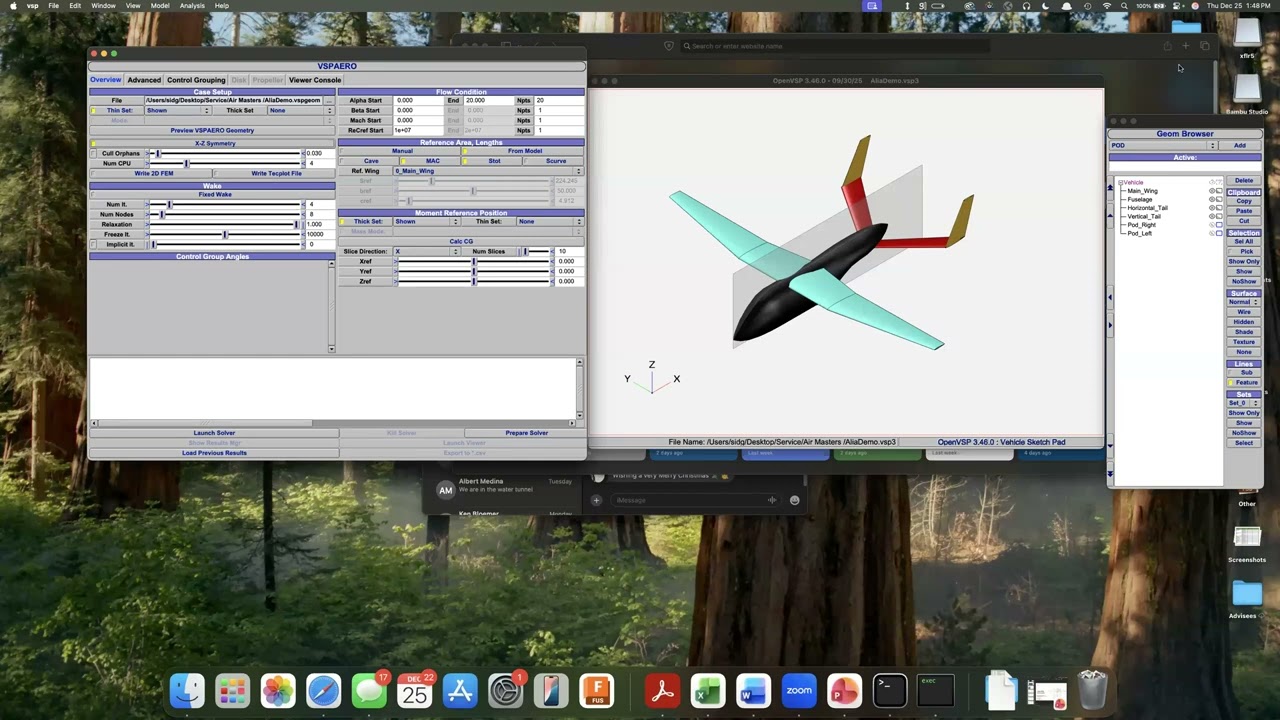Image resolution: width=1280 pixels, height=720 pixels.
Task: Select Horizontal_Tail in the Geom Browser tree
Action: (1147, 208)
